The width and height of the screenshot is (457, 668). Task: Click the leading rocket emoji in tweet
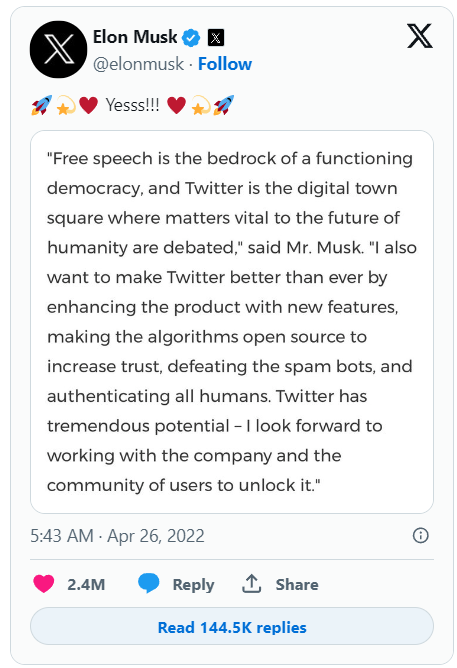click(x=42, y=105)
